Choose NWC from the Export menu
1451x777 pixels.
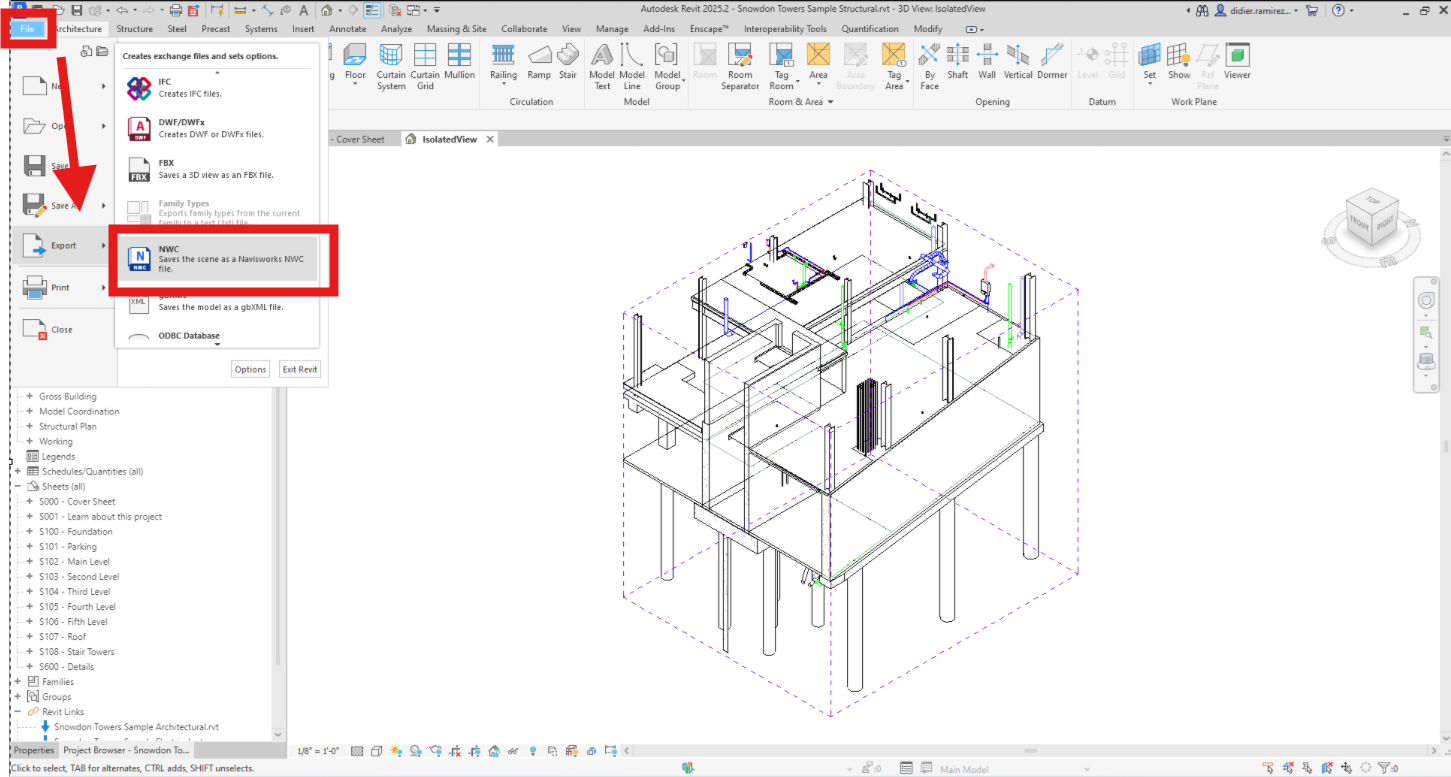[x=220, y=256]
